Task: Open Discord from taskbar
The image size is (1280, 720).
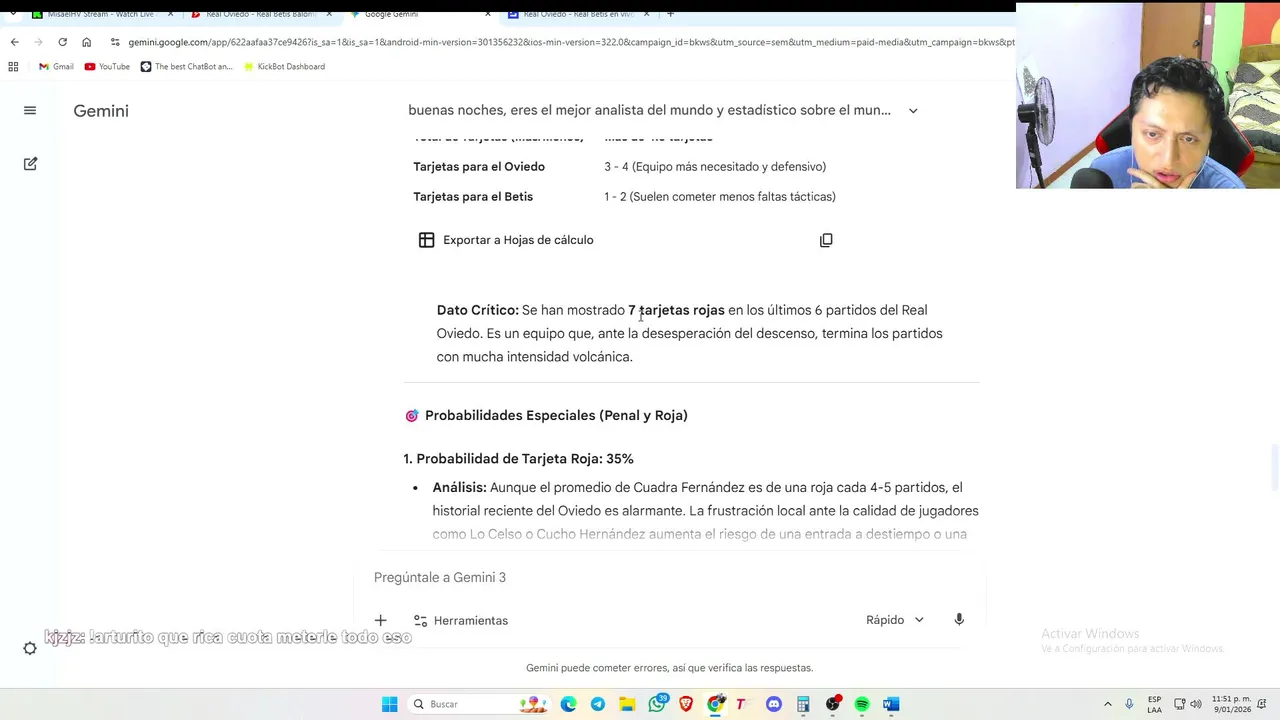Action: point(774,704)
